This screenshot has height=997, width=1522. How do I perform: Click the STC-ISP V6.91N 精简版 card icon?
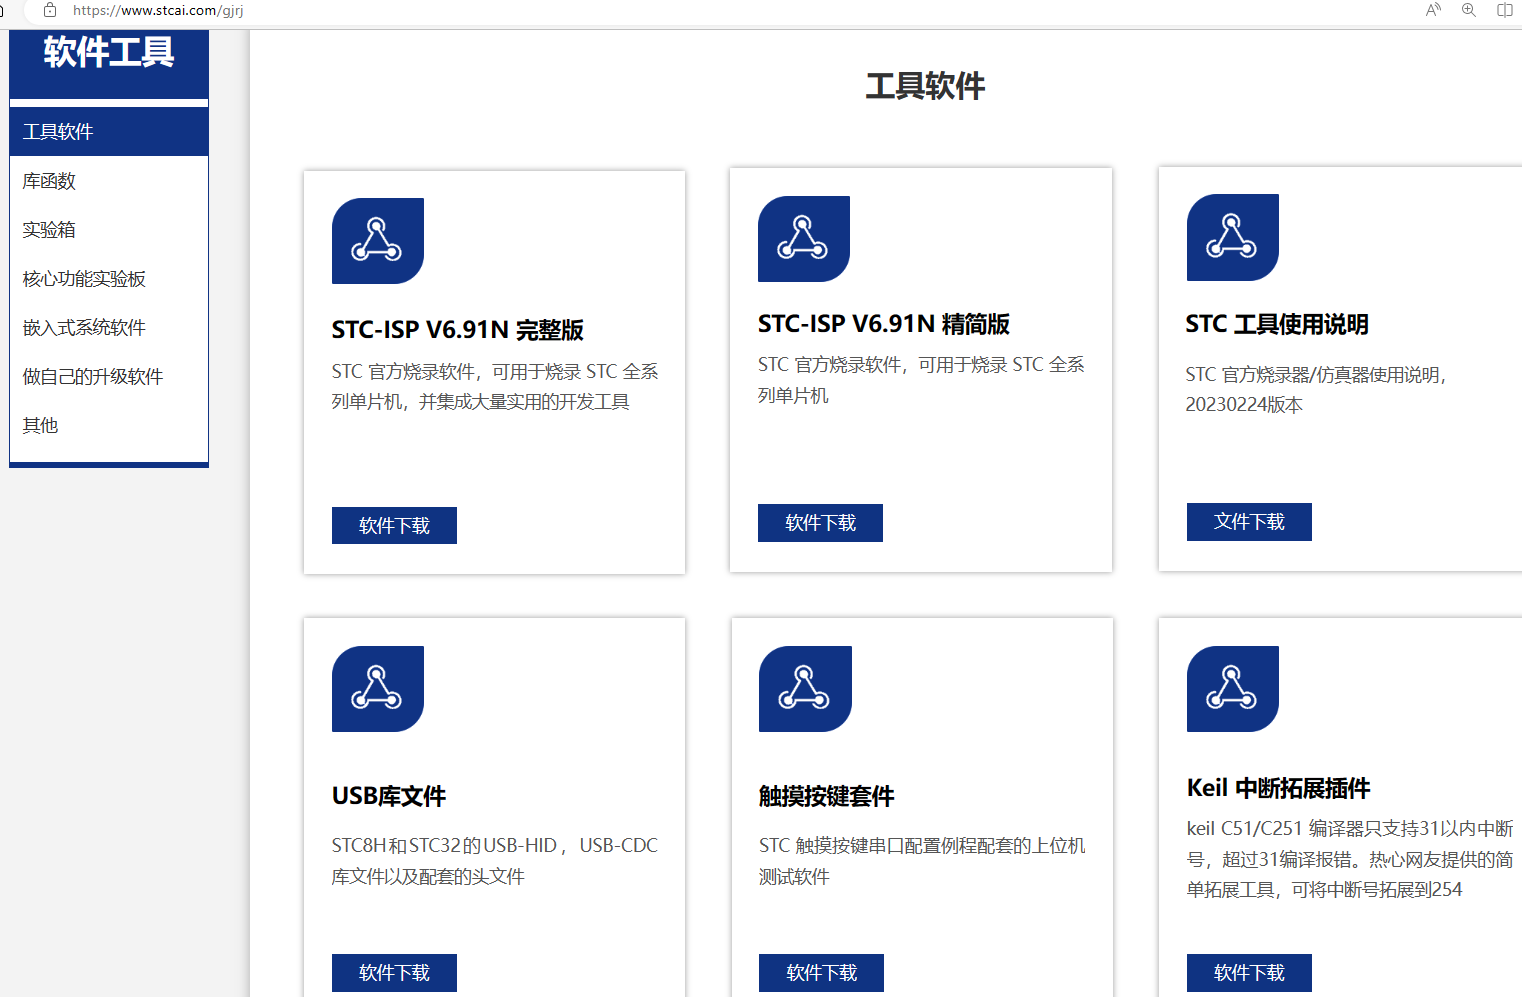(x=804, y=239)
